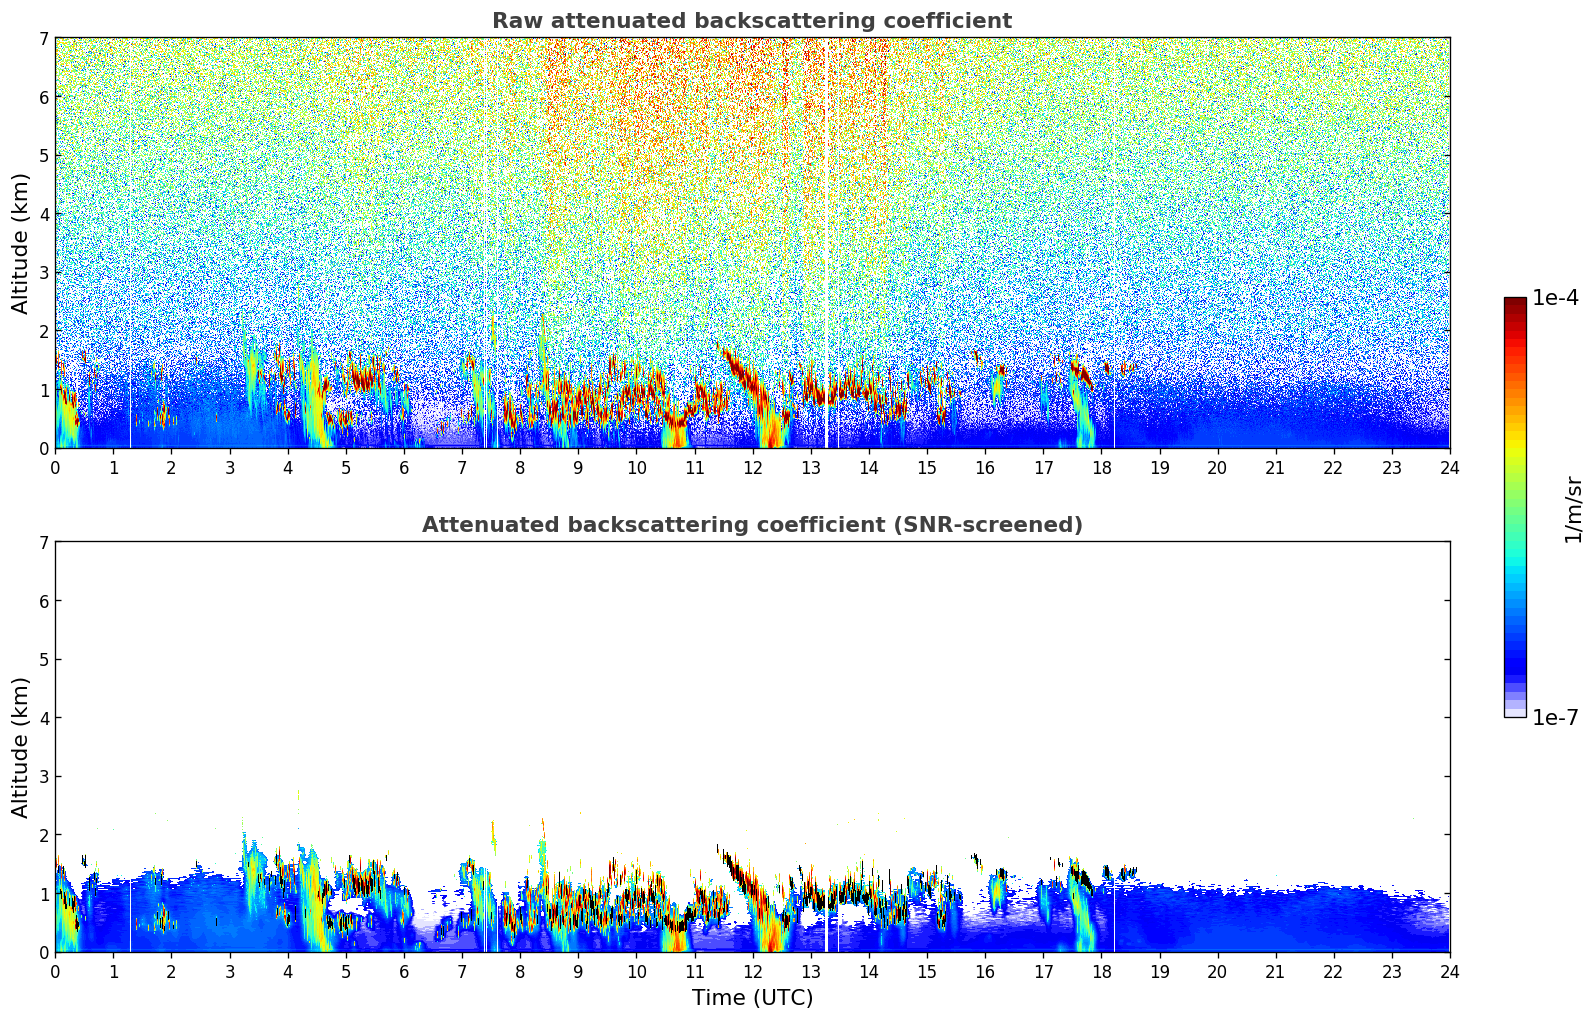This screenshot has width=1595, height=1020.
Task: Click the 1 km tick on top plot
Action: (x=43, y=390)
